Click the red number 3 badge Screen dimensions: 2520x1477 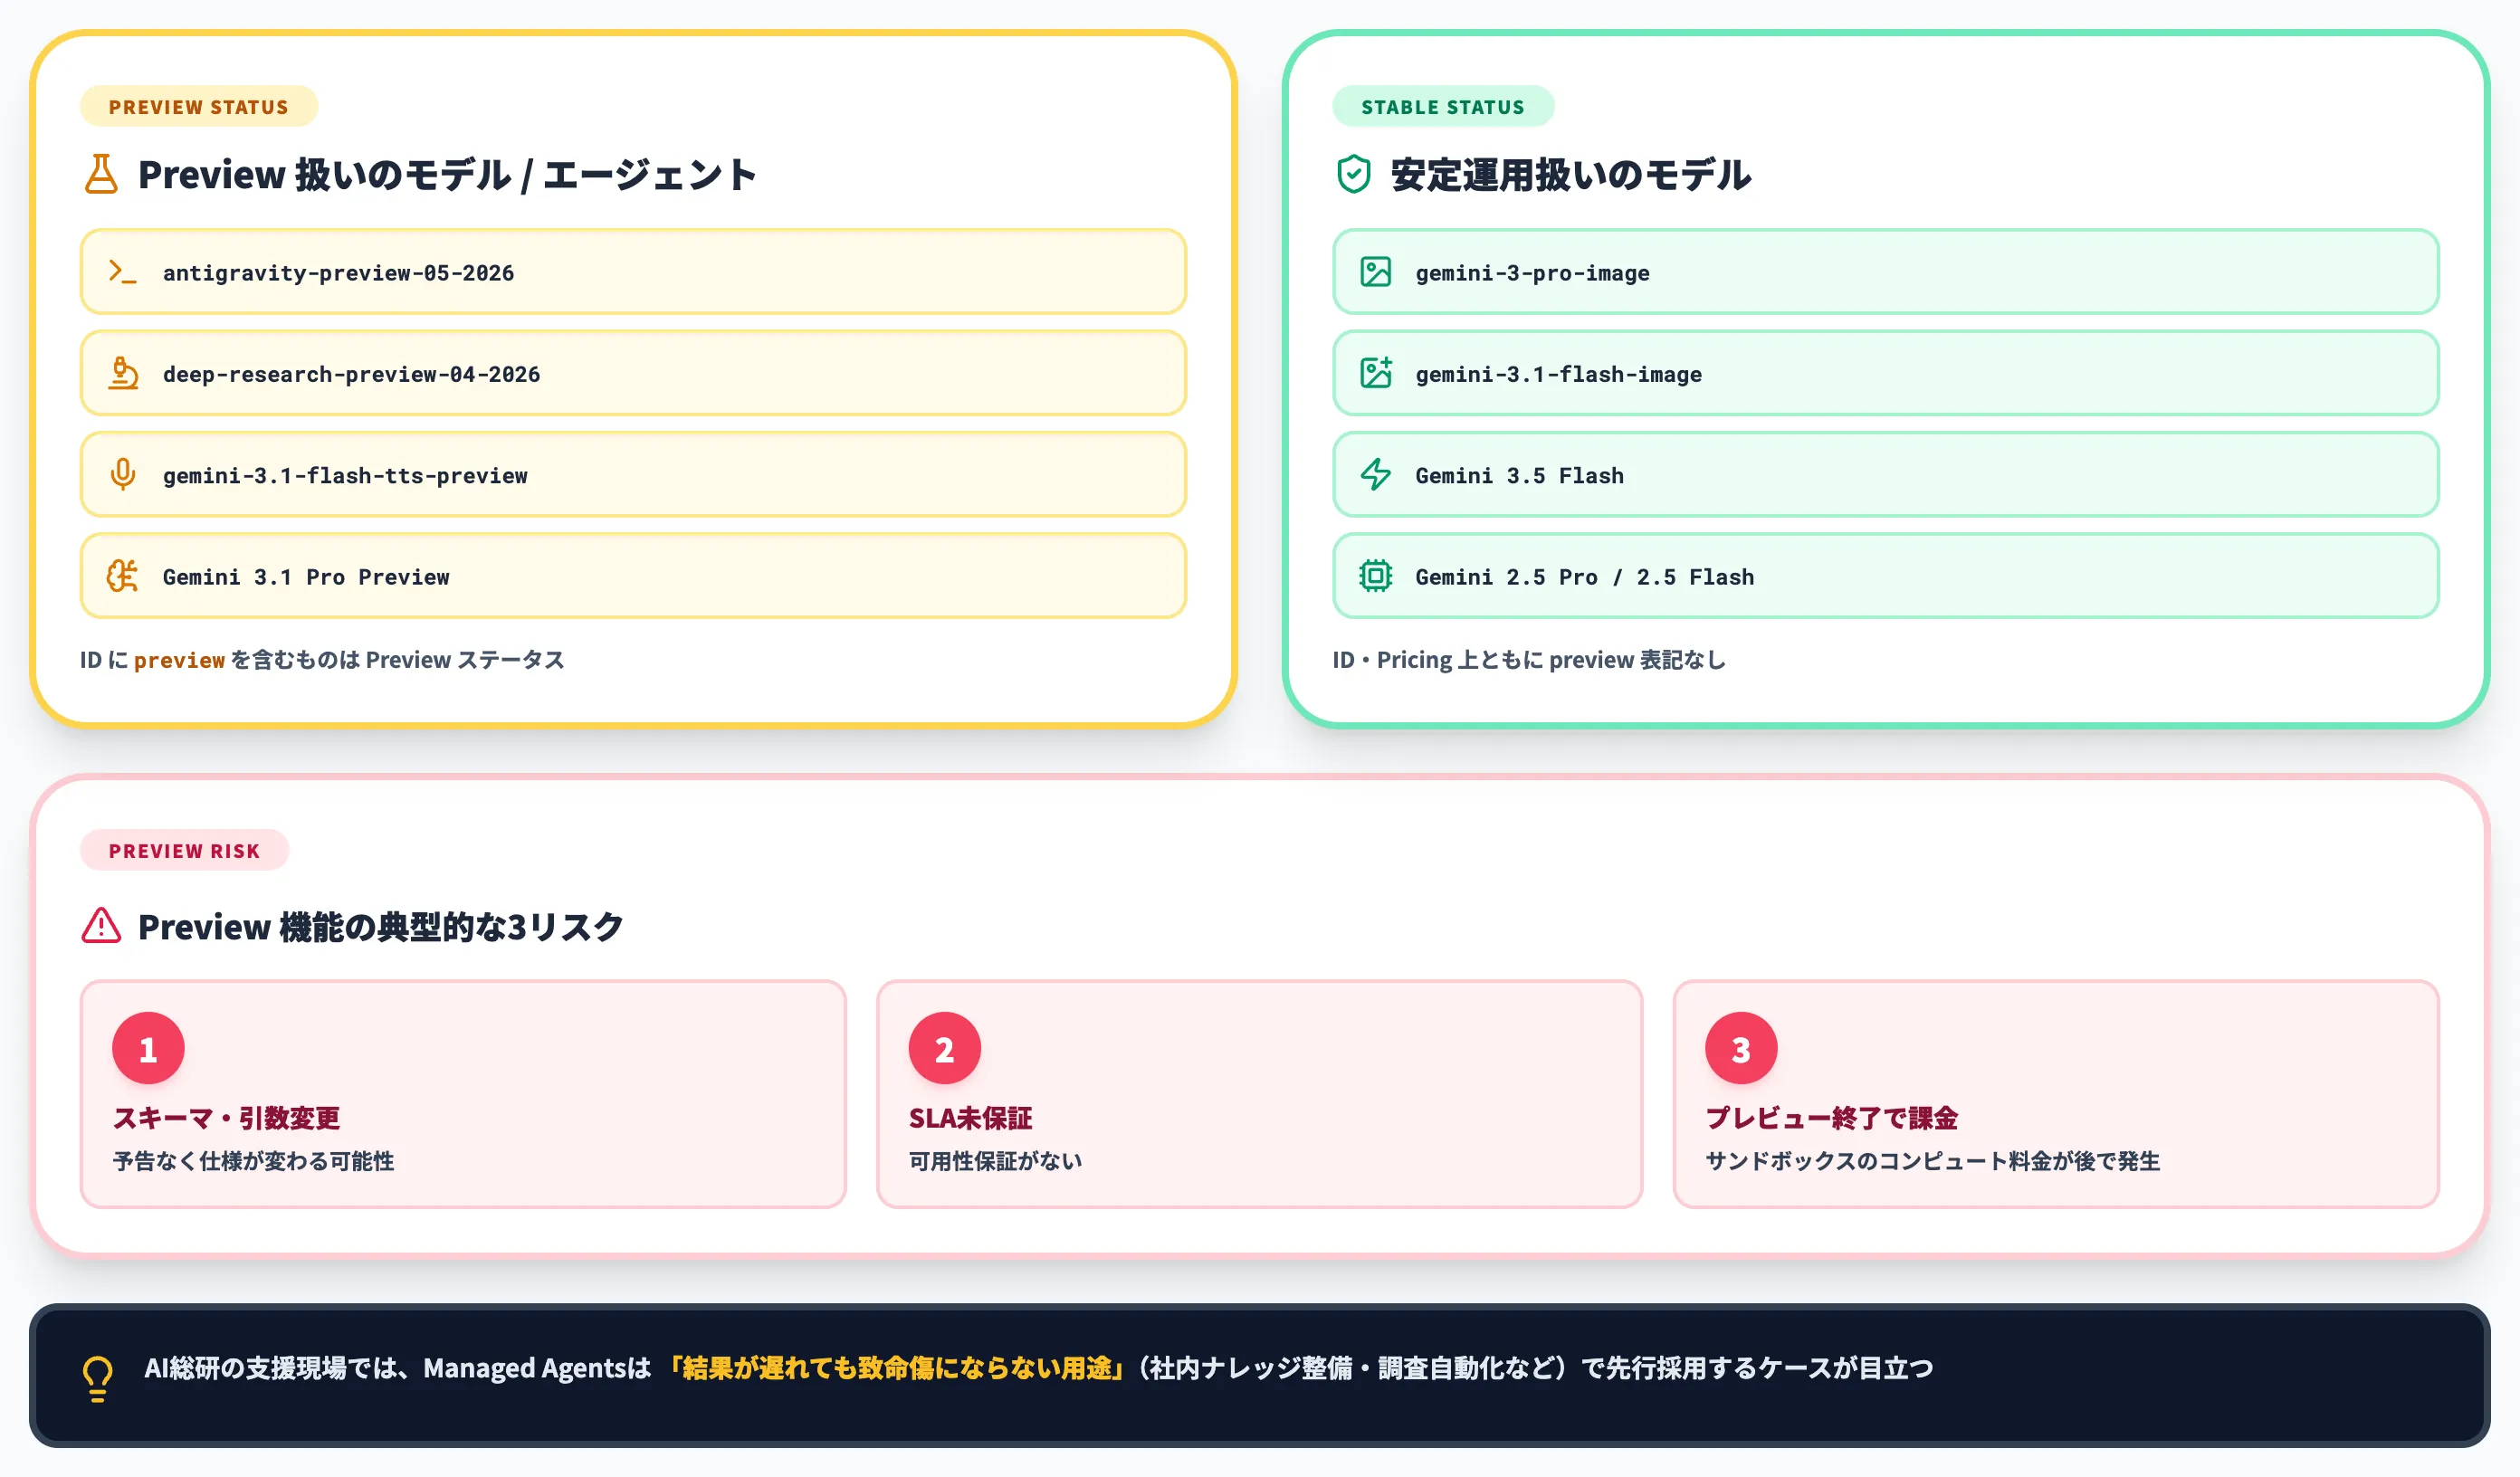pyautogui.click(x=1741, y=1049)
